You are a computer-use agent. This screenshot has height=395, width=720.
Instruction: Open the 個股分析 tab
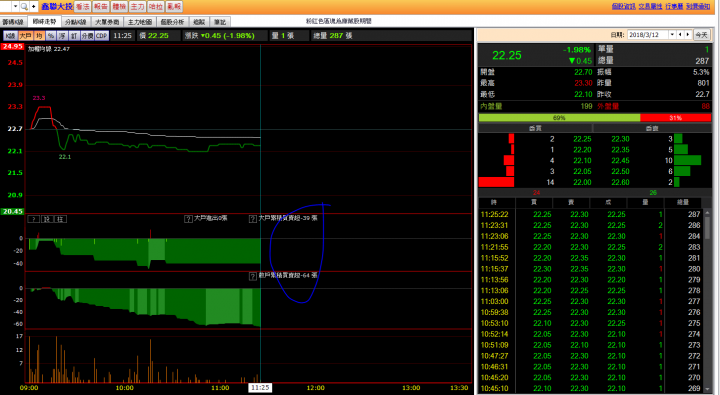point(172,22)
